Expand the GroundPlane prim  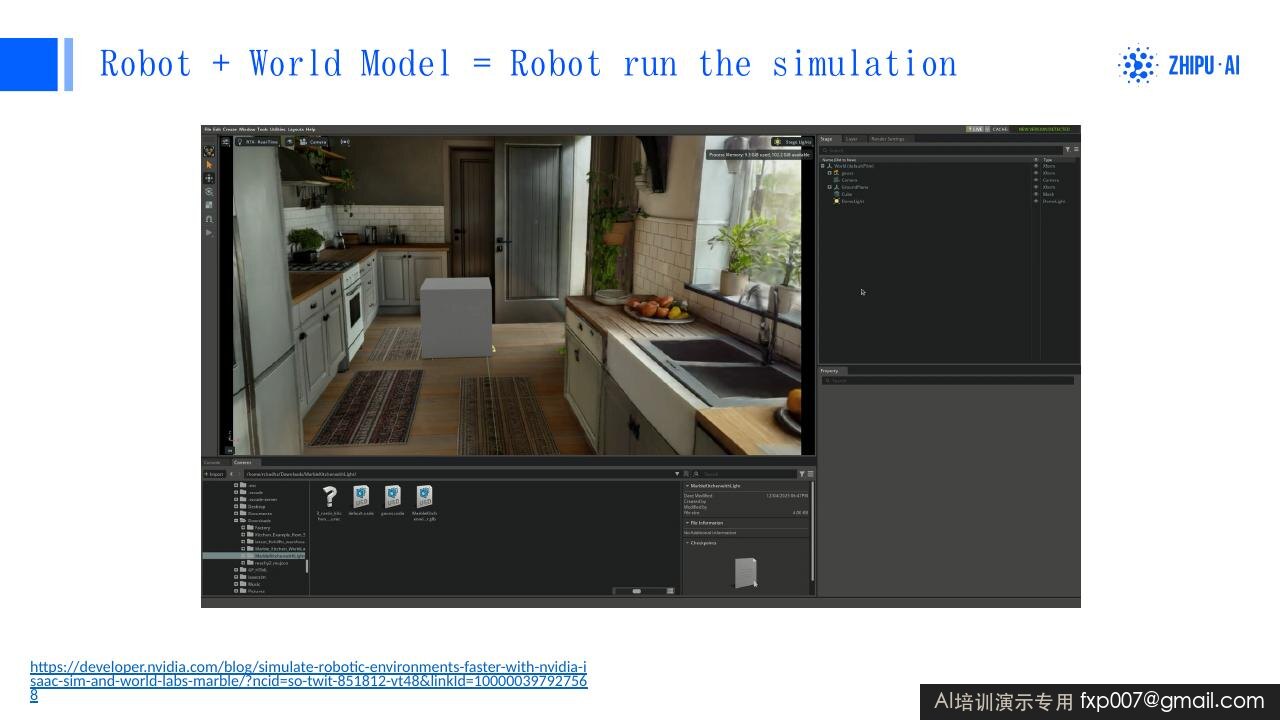coord(830,187)
